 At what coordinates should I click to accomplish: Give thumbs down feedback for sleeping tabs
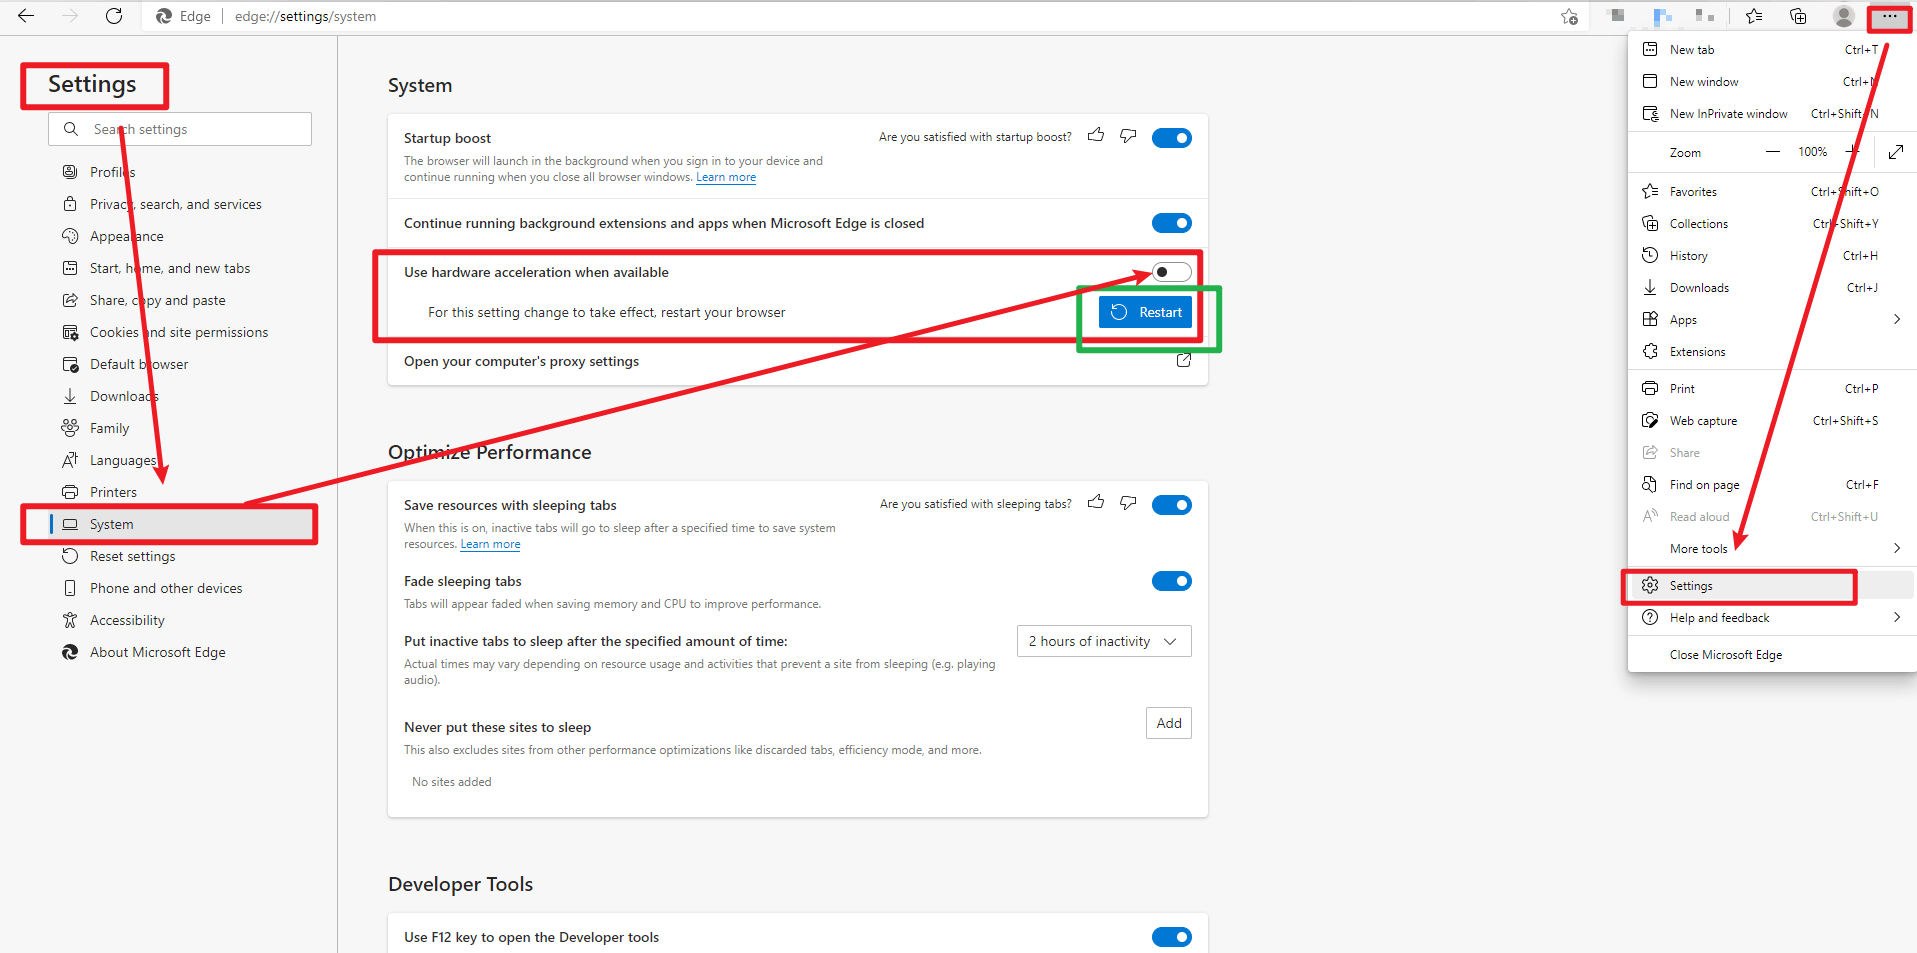pyautogui.click(x=1127, y=503)
